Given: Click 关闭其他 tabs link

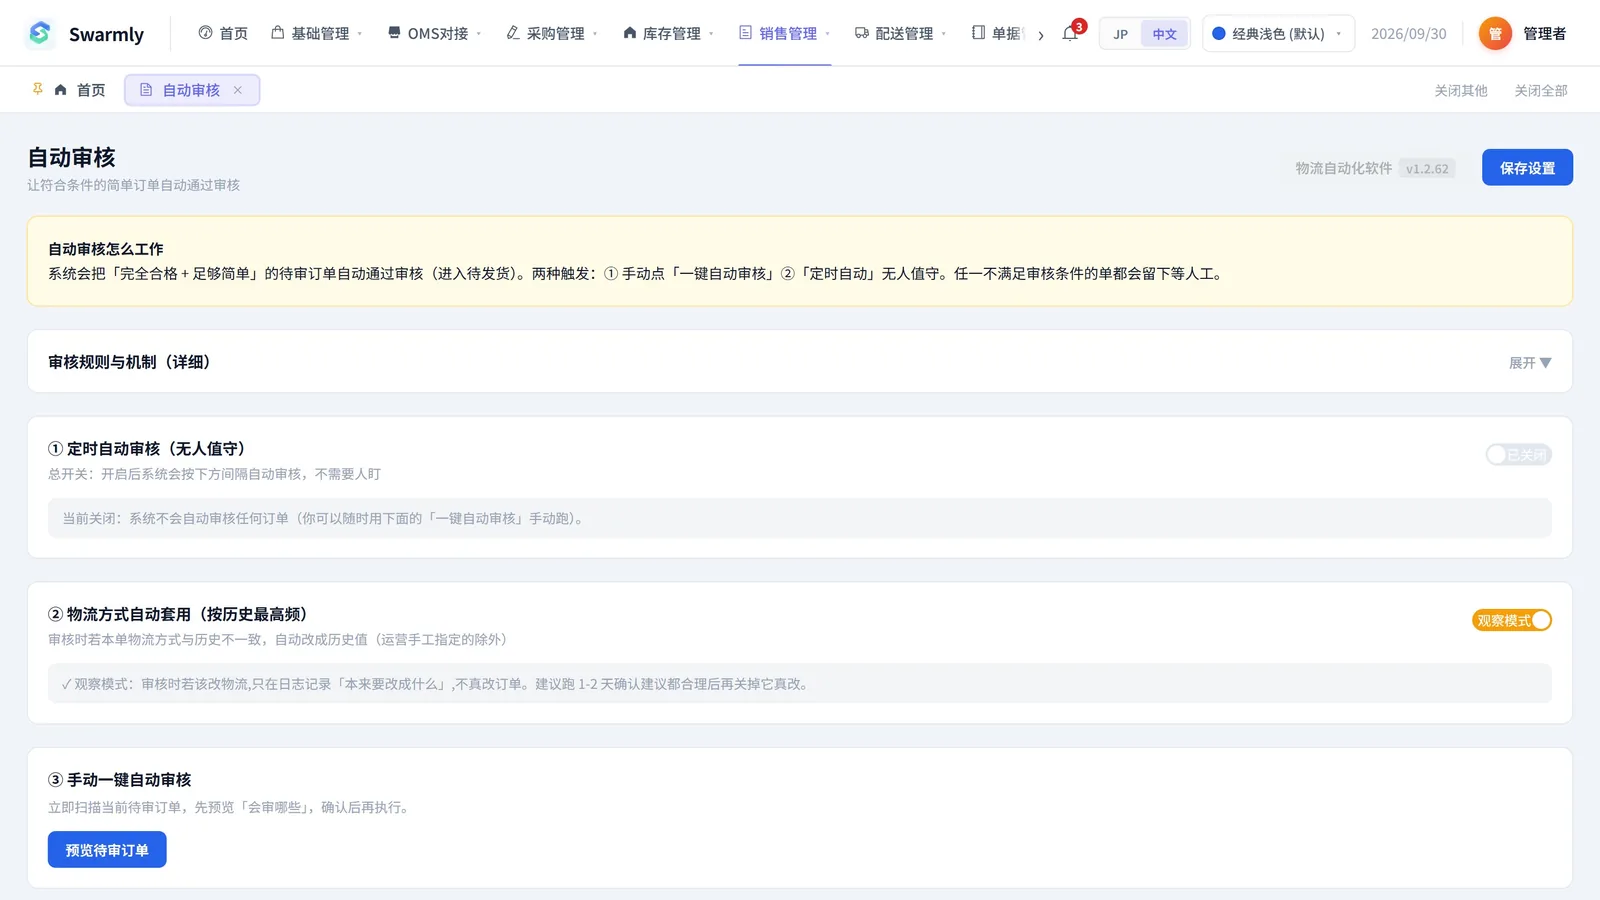Looking at the screenshot, I should [1461, 91].
